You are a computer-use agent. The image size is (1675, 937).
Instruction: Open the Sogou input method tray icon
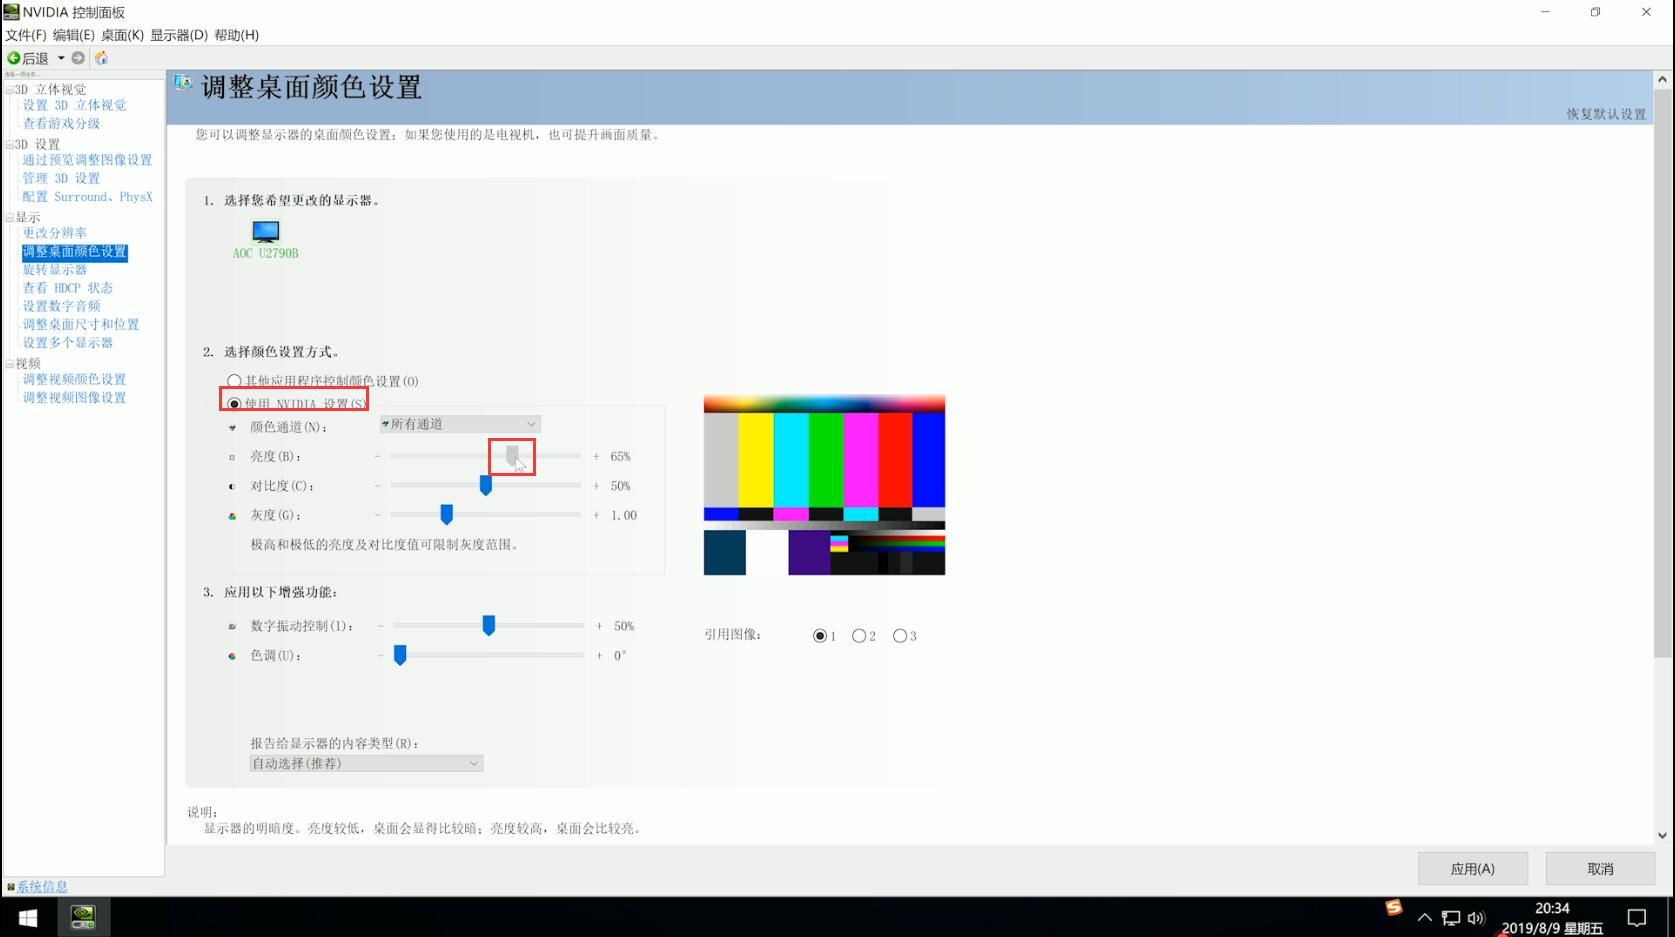tap(1394, 907)
